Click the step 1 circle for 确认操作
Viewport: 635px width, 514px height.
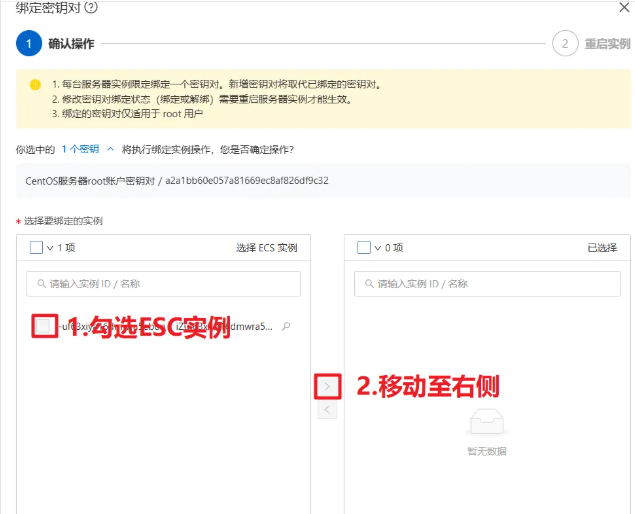[29, 44]
